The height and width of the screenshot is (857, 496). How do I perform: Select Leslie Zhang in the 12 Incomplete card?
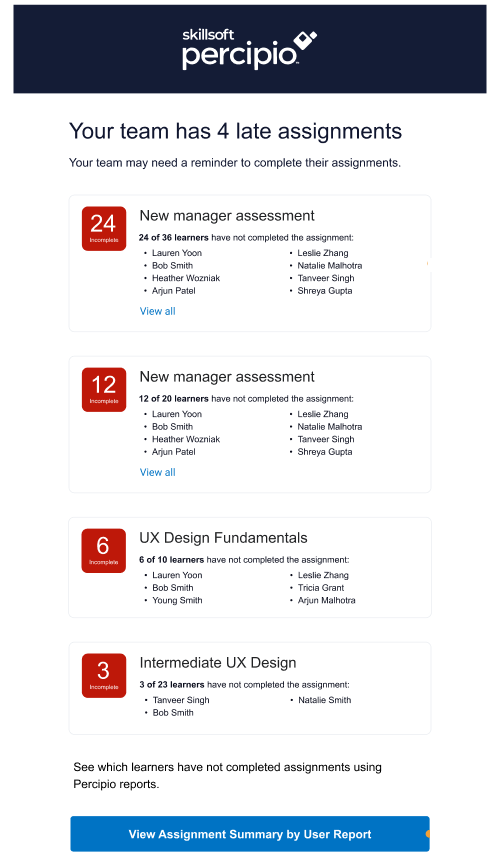click(323, 414)
